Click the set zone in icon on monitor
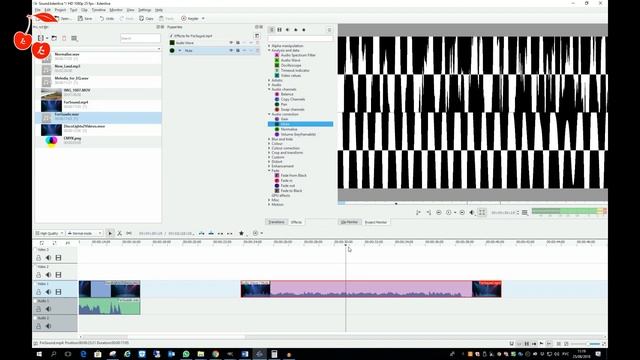Image resolution: width=640 pixels, height=360 pixels. click(418, 213)
